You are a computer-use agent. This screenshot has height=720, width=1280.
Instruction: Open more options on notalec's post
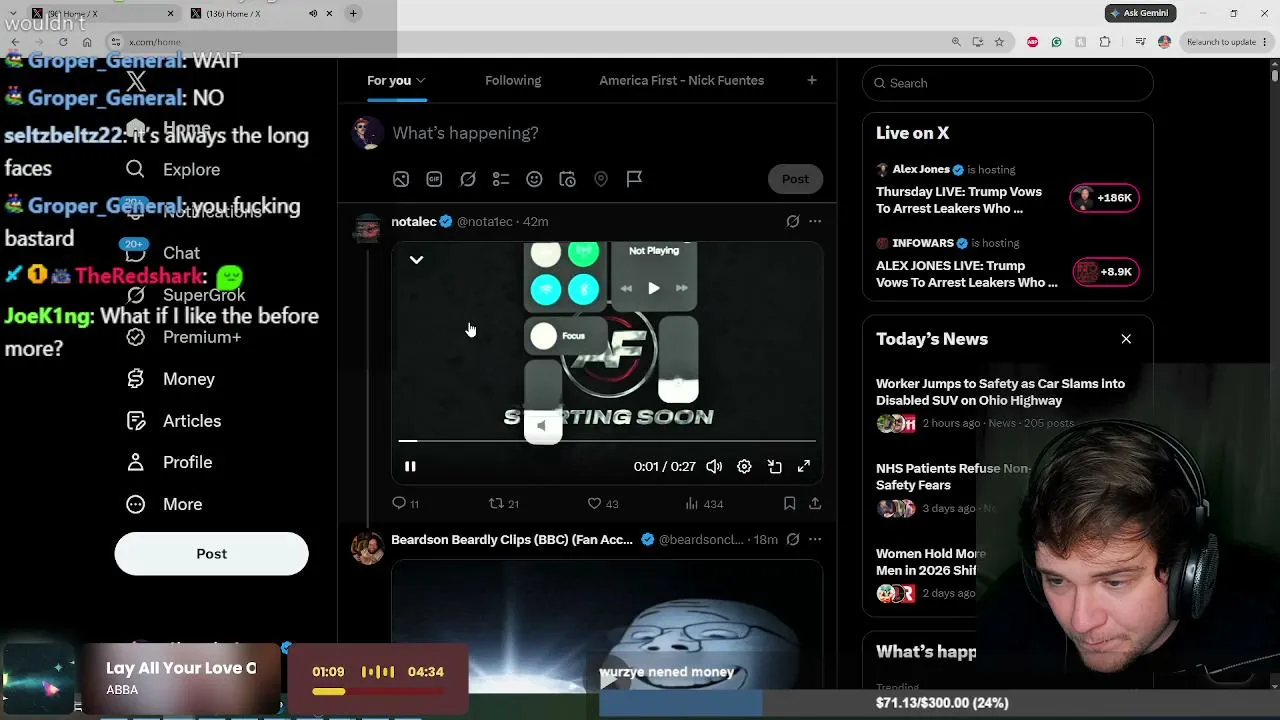[815, 222]
